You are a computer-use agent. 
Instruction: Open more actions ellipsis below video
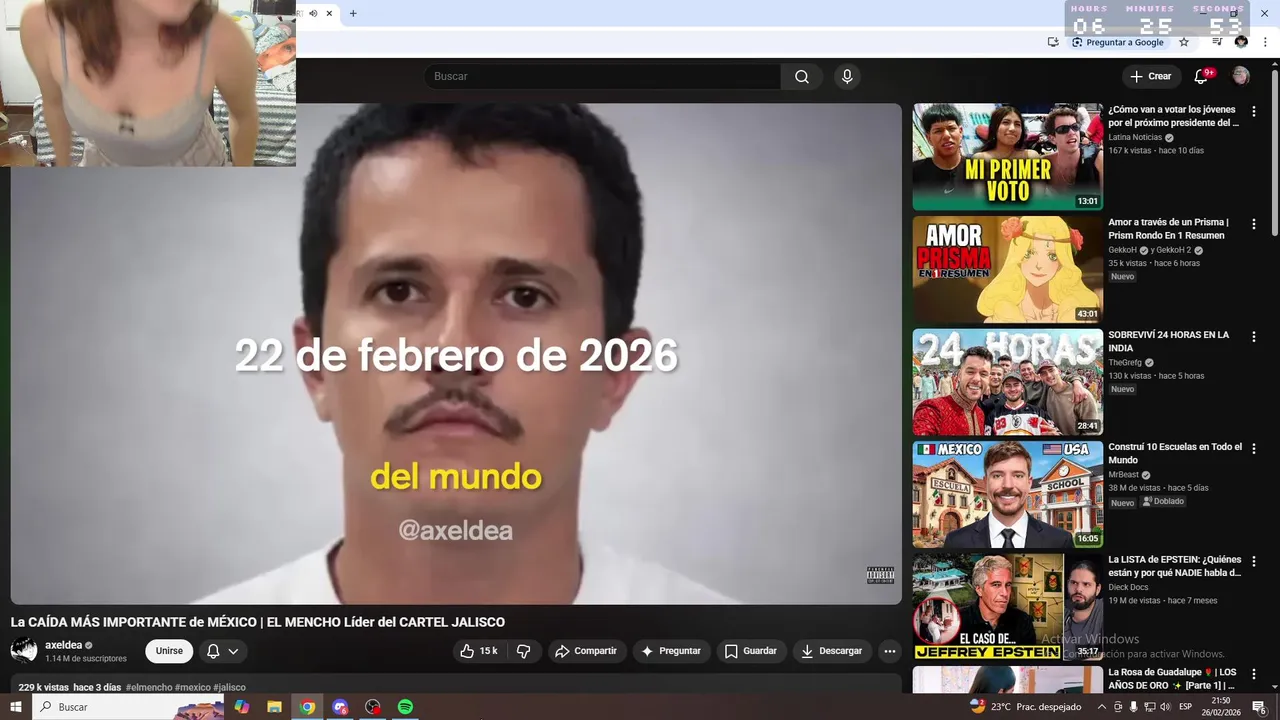pos(889,651)
